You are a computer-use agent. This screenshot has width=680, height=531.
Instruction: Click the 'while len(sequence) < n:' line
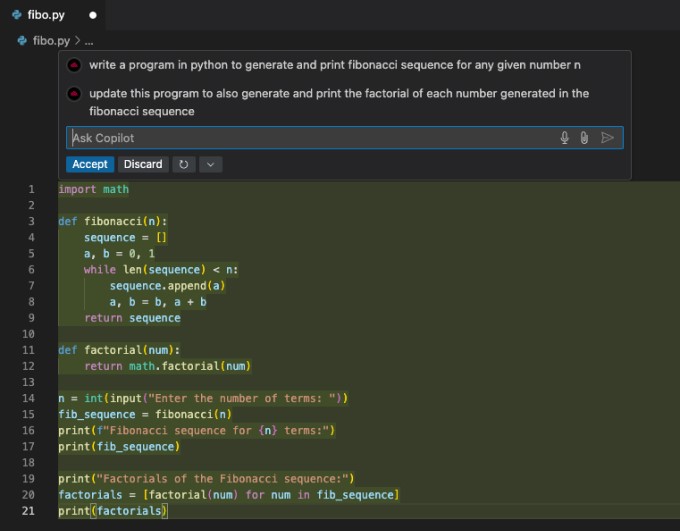click(161, 269)
